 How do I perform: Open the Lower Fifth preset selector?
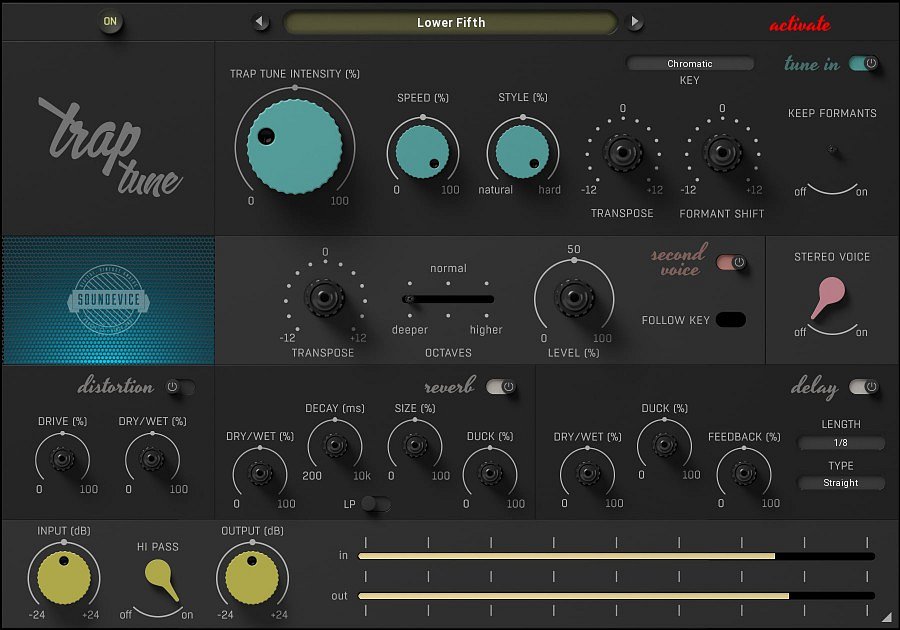tap(452, 21)
